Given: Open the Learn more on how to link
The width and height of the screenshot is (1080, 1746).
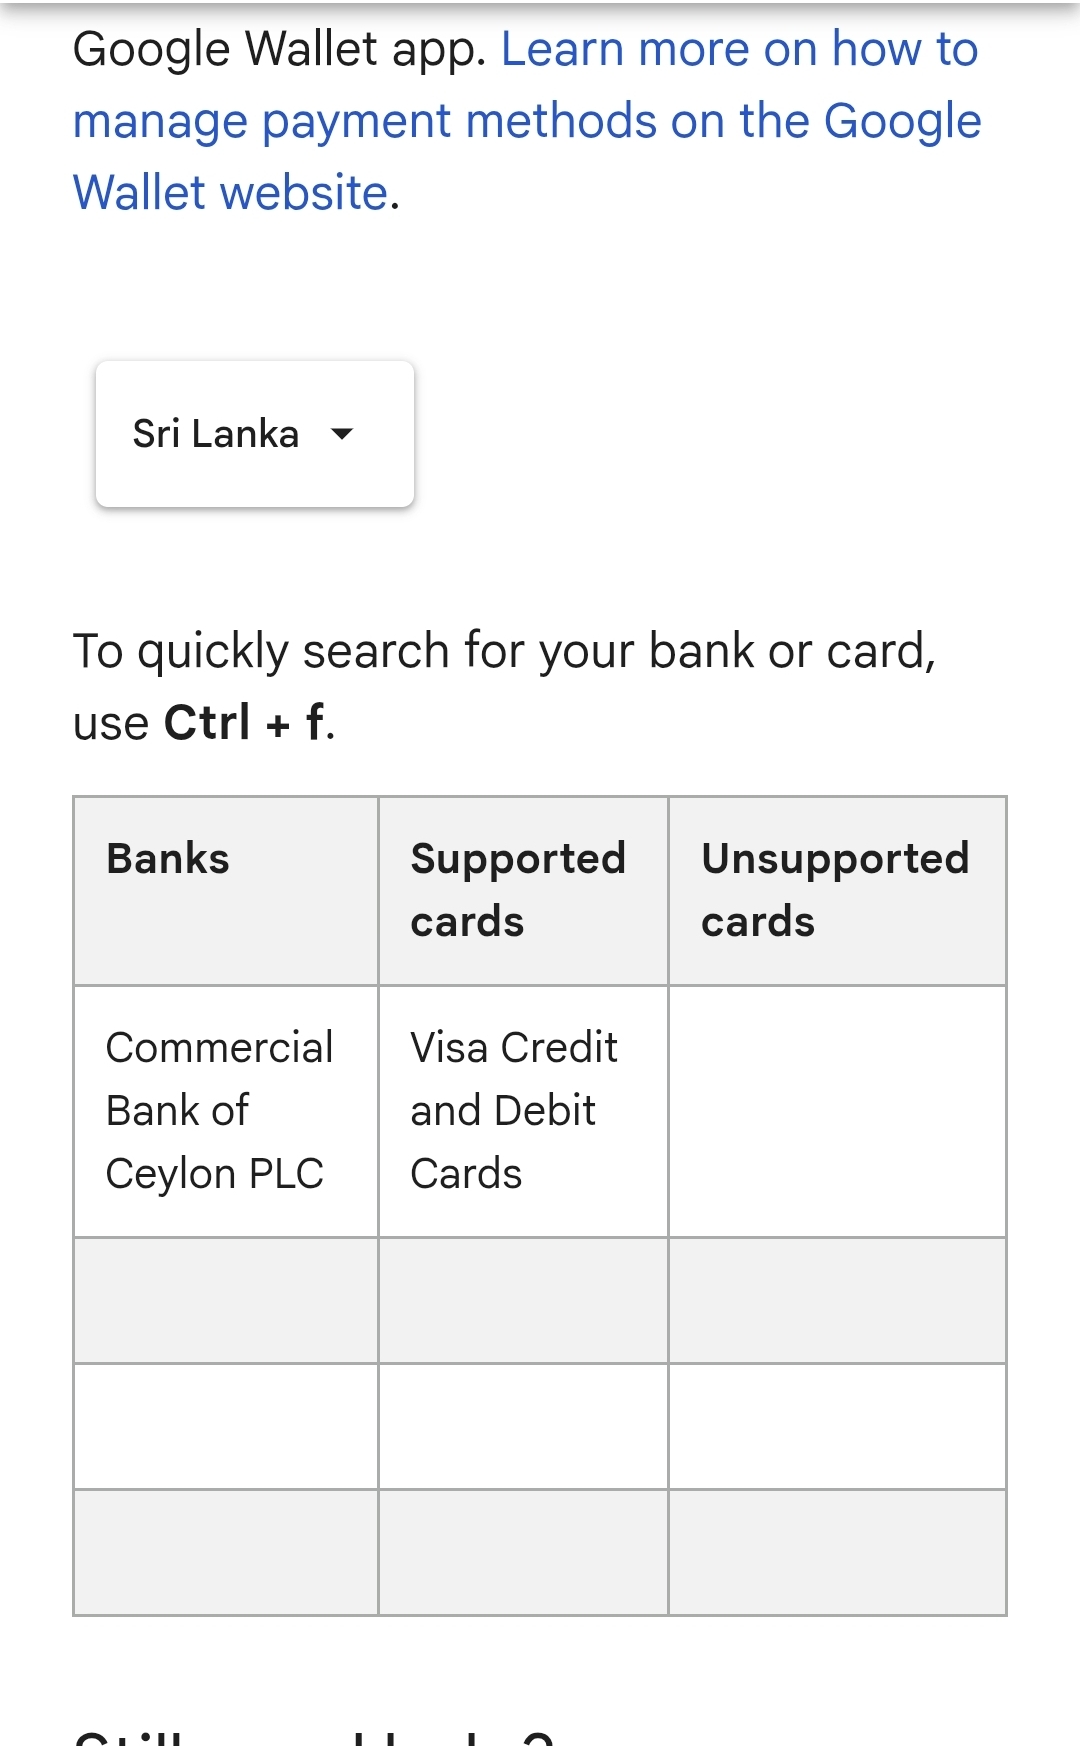Looking at the screenshot, I should 739,49.
